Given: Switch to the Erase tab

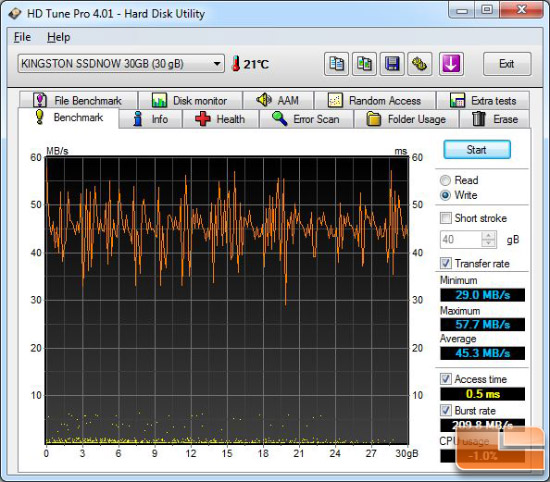Looking at the screenshot, I should coord(495,119).
